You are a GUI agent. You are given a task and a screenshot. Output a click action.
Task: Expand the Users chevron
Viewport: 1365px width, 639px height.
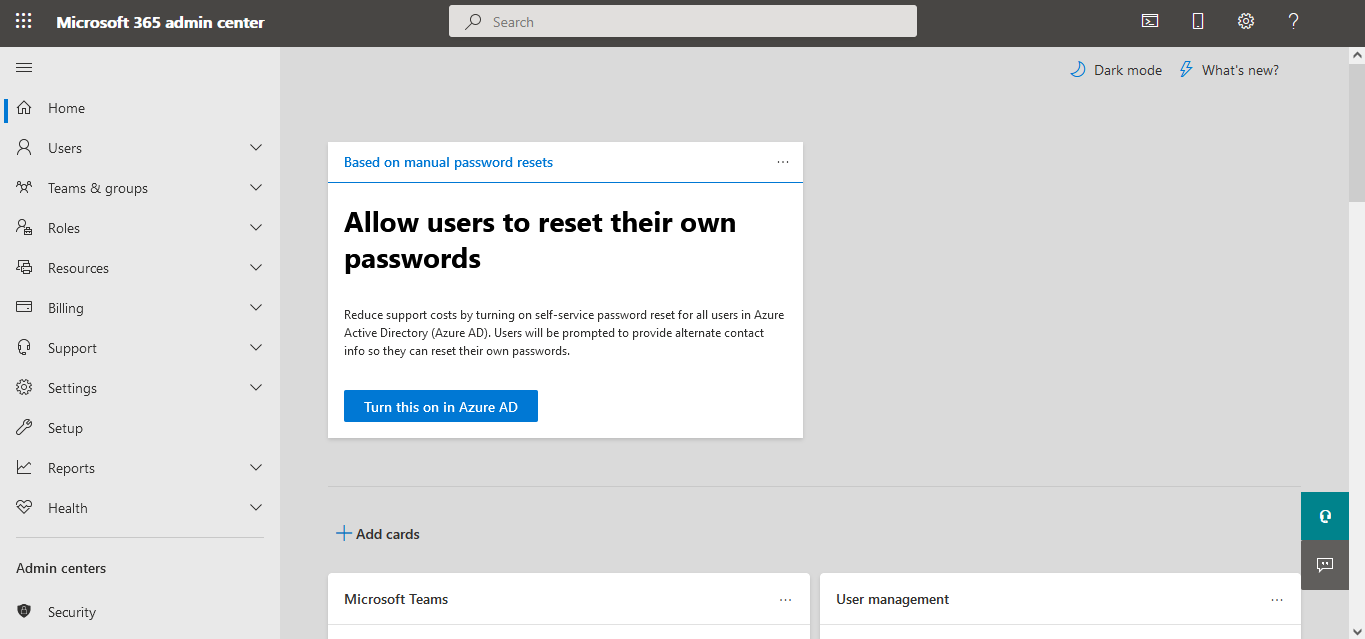[256, 148]
